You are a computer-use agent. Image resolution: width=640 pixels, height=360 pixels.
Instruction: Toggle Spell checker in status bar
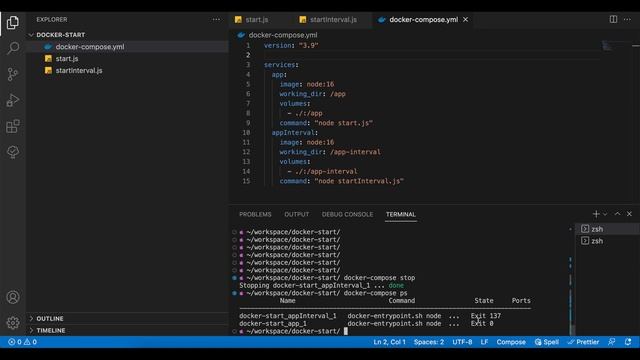point(547,342)
